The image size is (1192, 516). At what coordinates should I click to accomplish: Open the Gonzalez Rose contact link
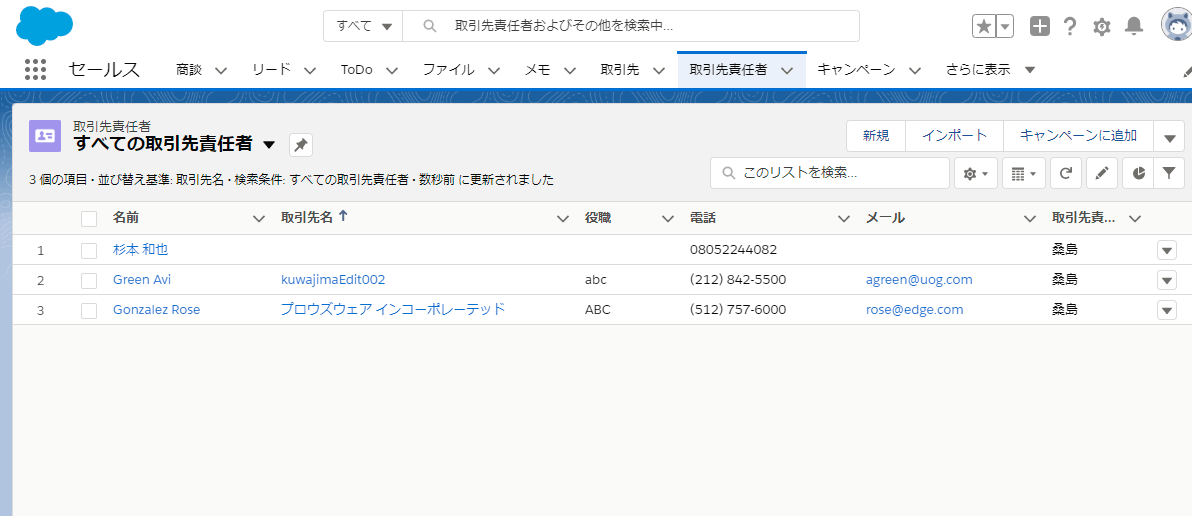tap(157, 310)
